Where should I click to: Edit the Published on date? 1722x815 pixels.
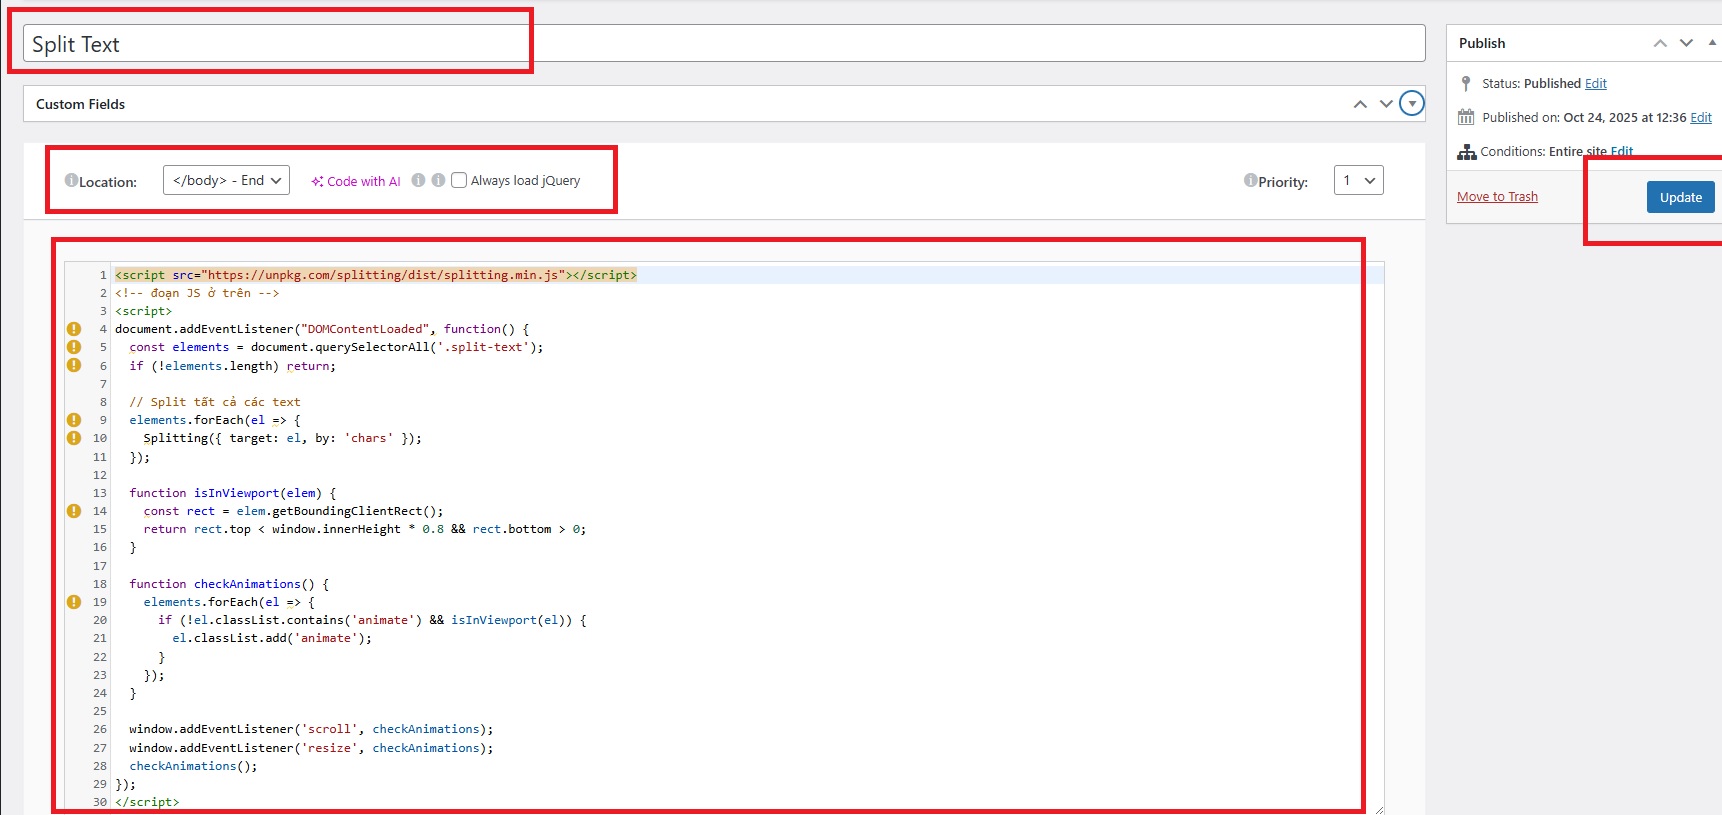tap(1701, 117)
